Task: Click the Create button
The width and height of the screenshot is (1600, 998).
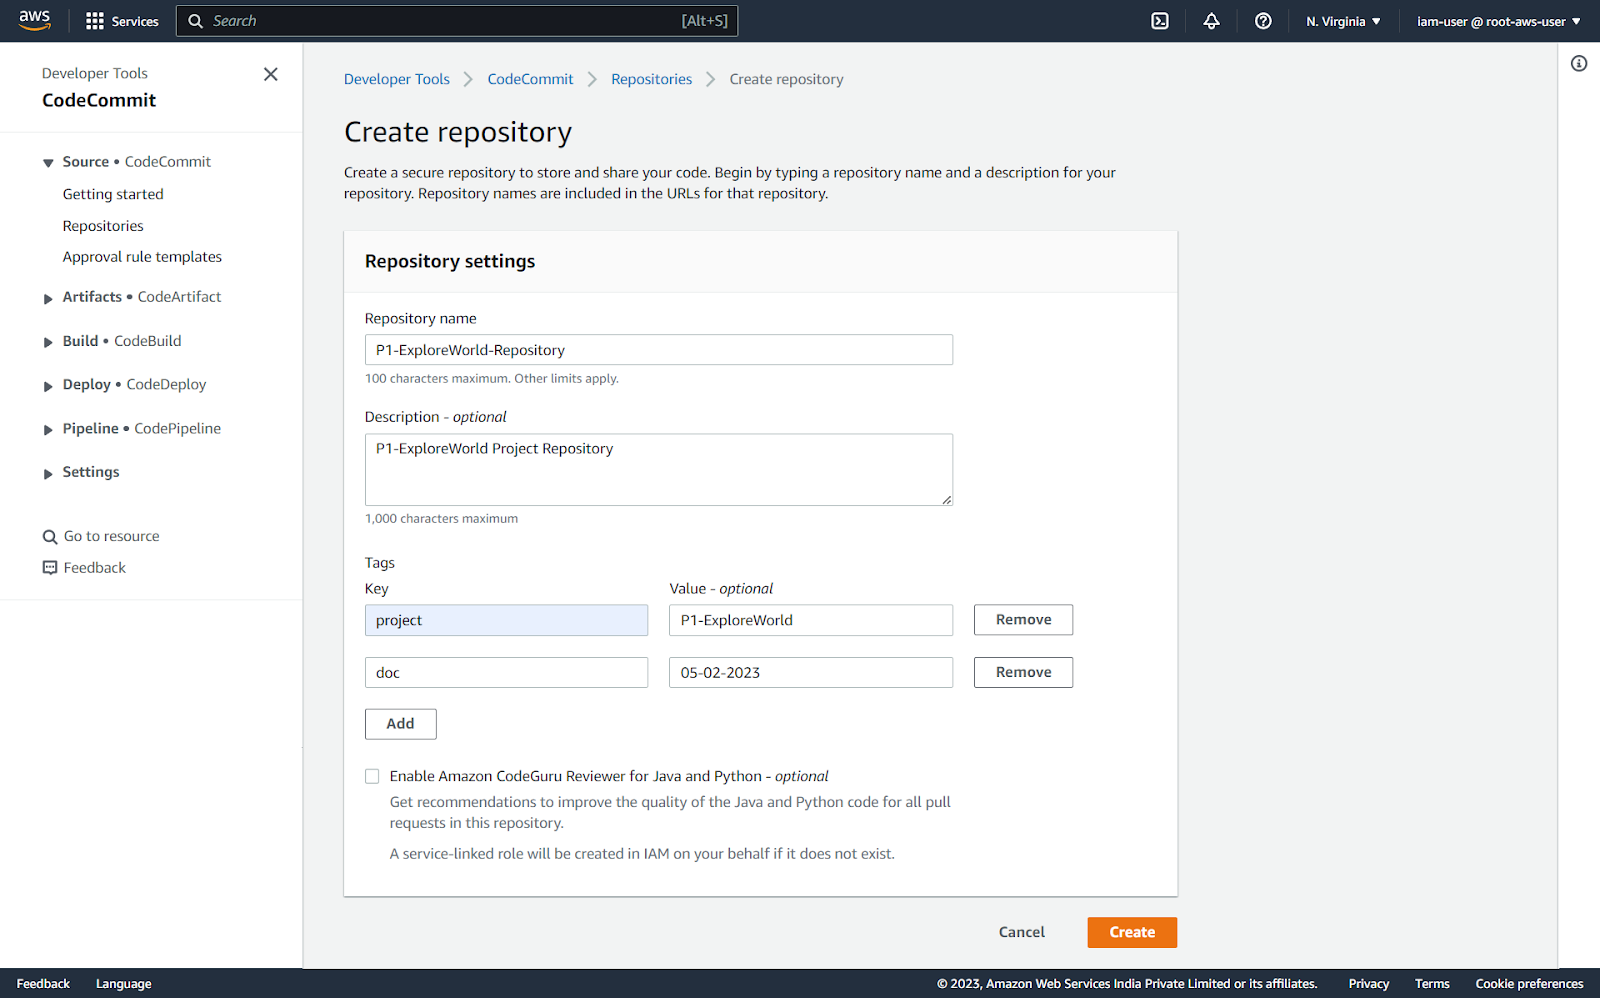Action: 1132,932
